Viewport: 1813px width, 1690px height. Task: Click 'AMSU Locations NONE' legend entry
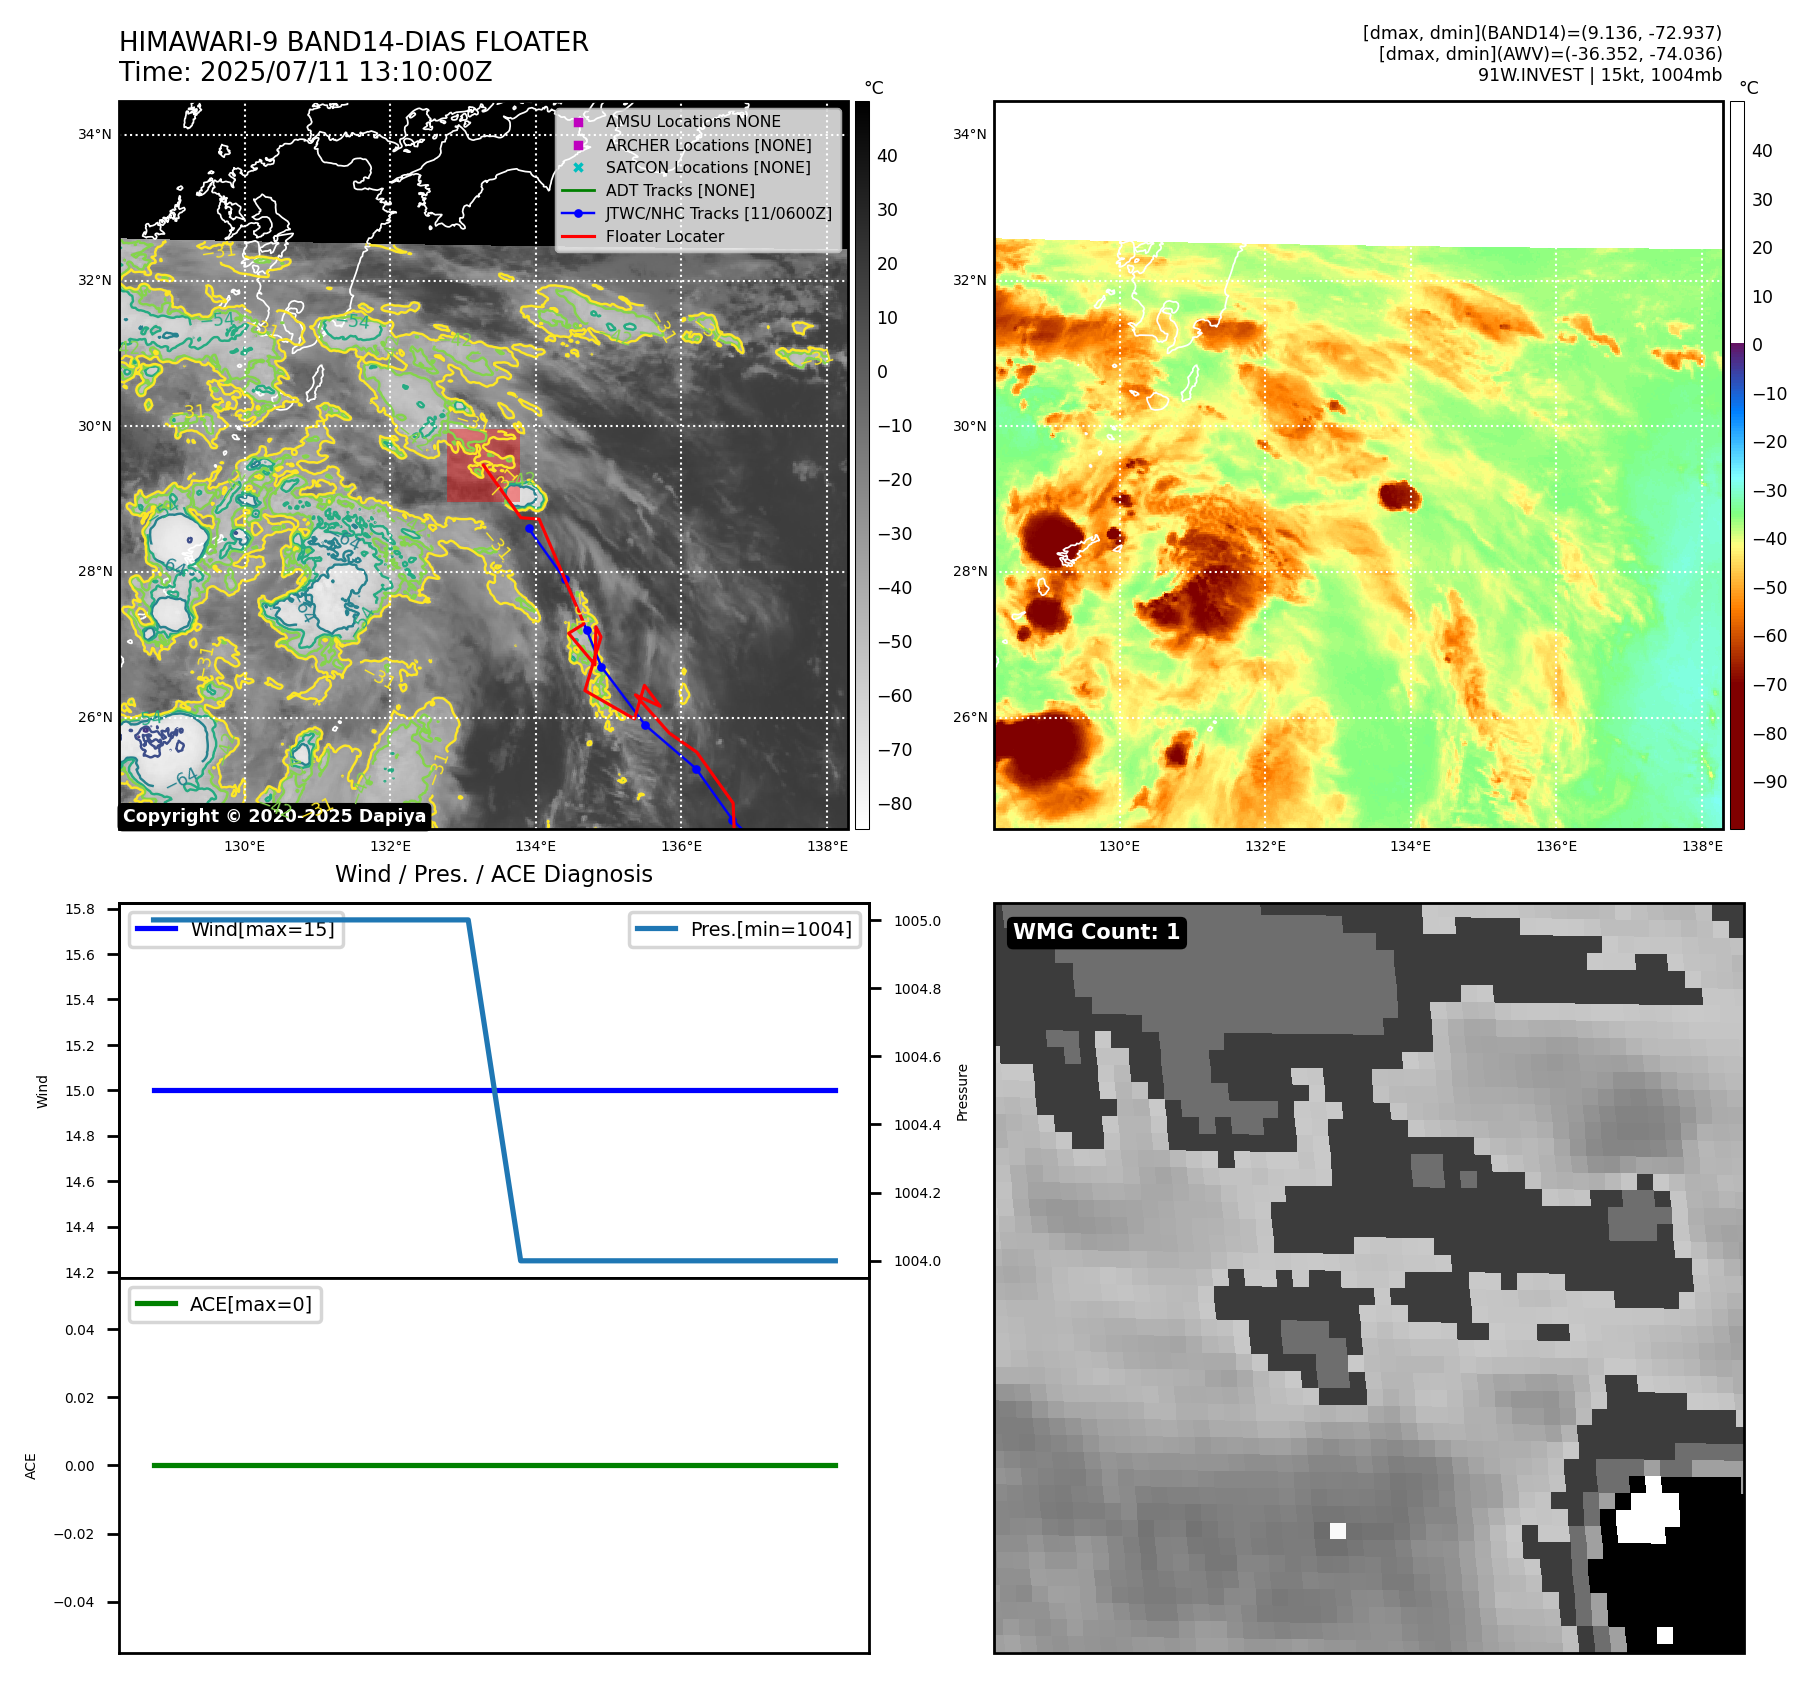(x=693, y=122)
